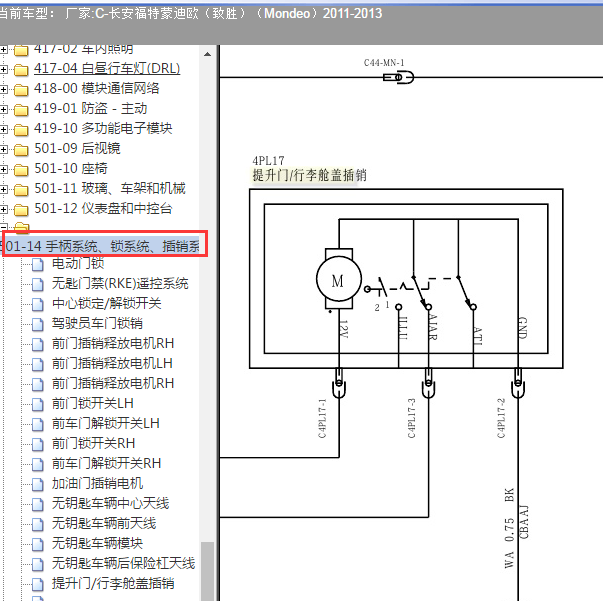Open 前门锁开关RH diagram
Viewport: 603px width, 601px height.
(93, 444)
